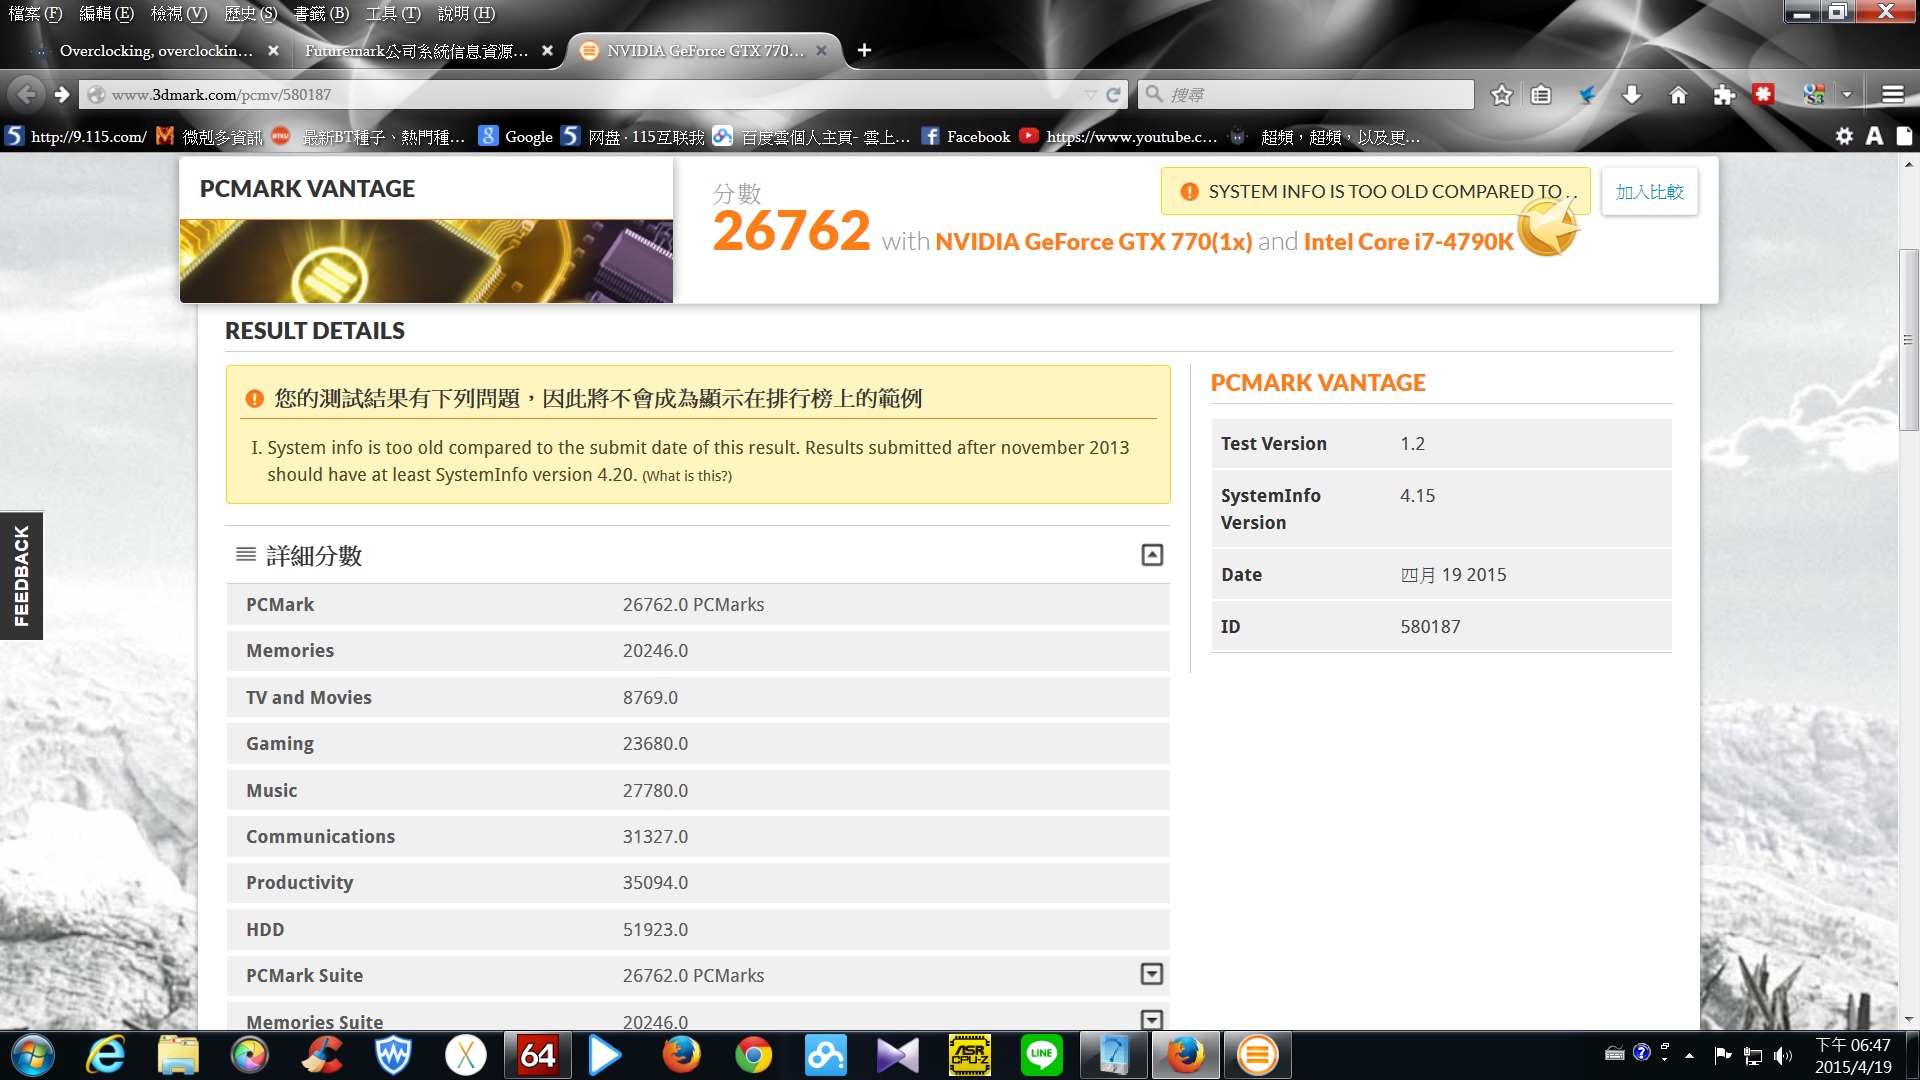Go to home page via house icon
Screen dimensions: 1920x1080
[x=1678, y=94]
